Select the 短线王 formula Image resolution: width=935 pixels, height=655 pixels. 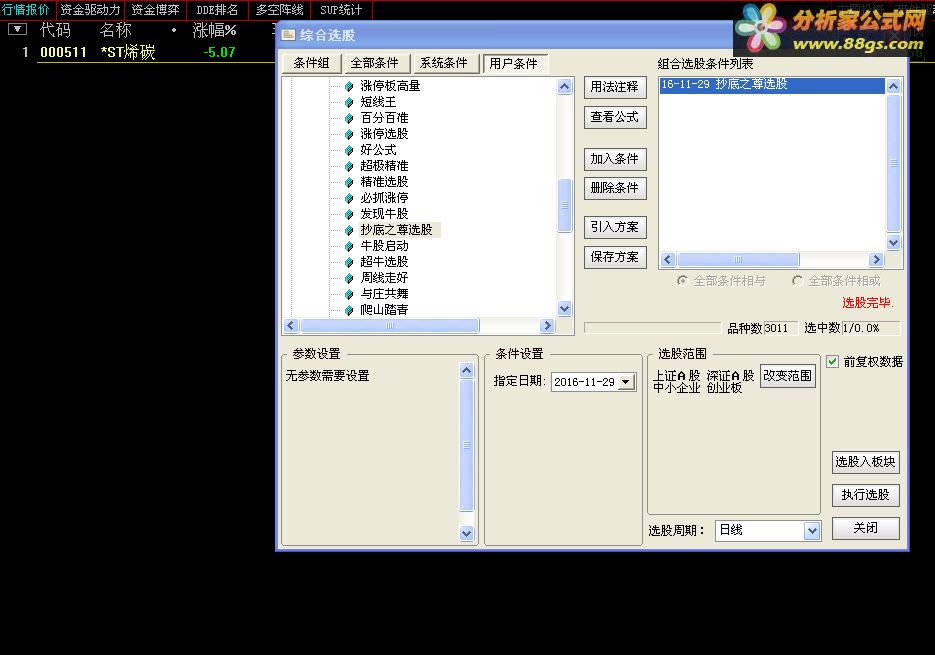coord(378,102)
